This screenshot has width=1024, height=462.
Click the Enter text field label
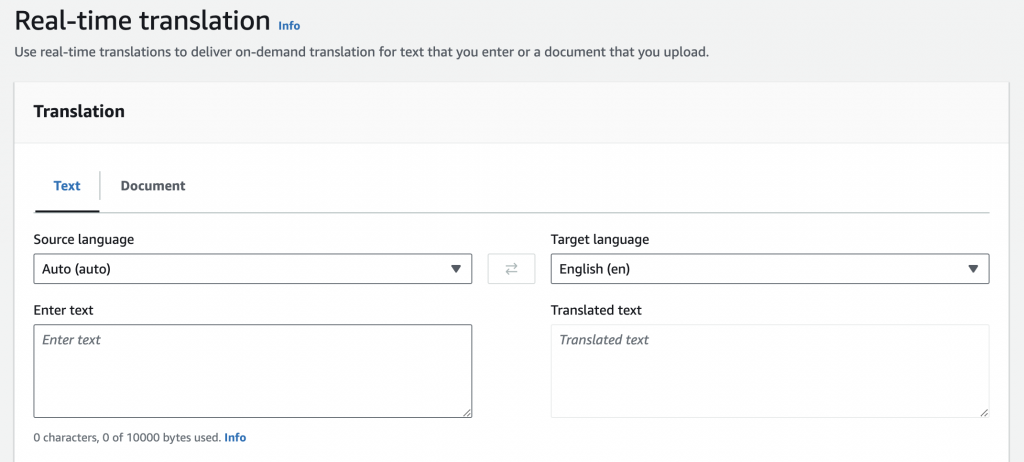pyautogui.click(x=63, y=310)
